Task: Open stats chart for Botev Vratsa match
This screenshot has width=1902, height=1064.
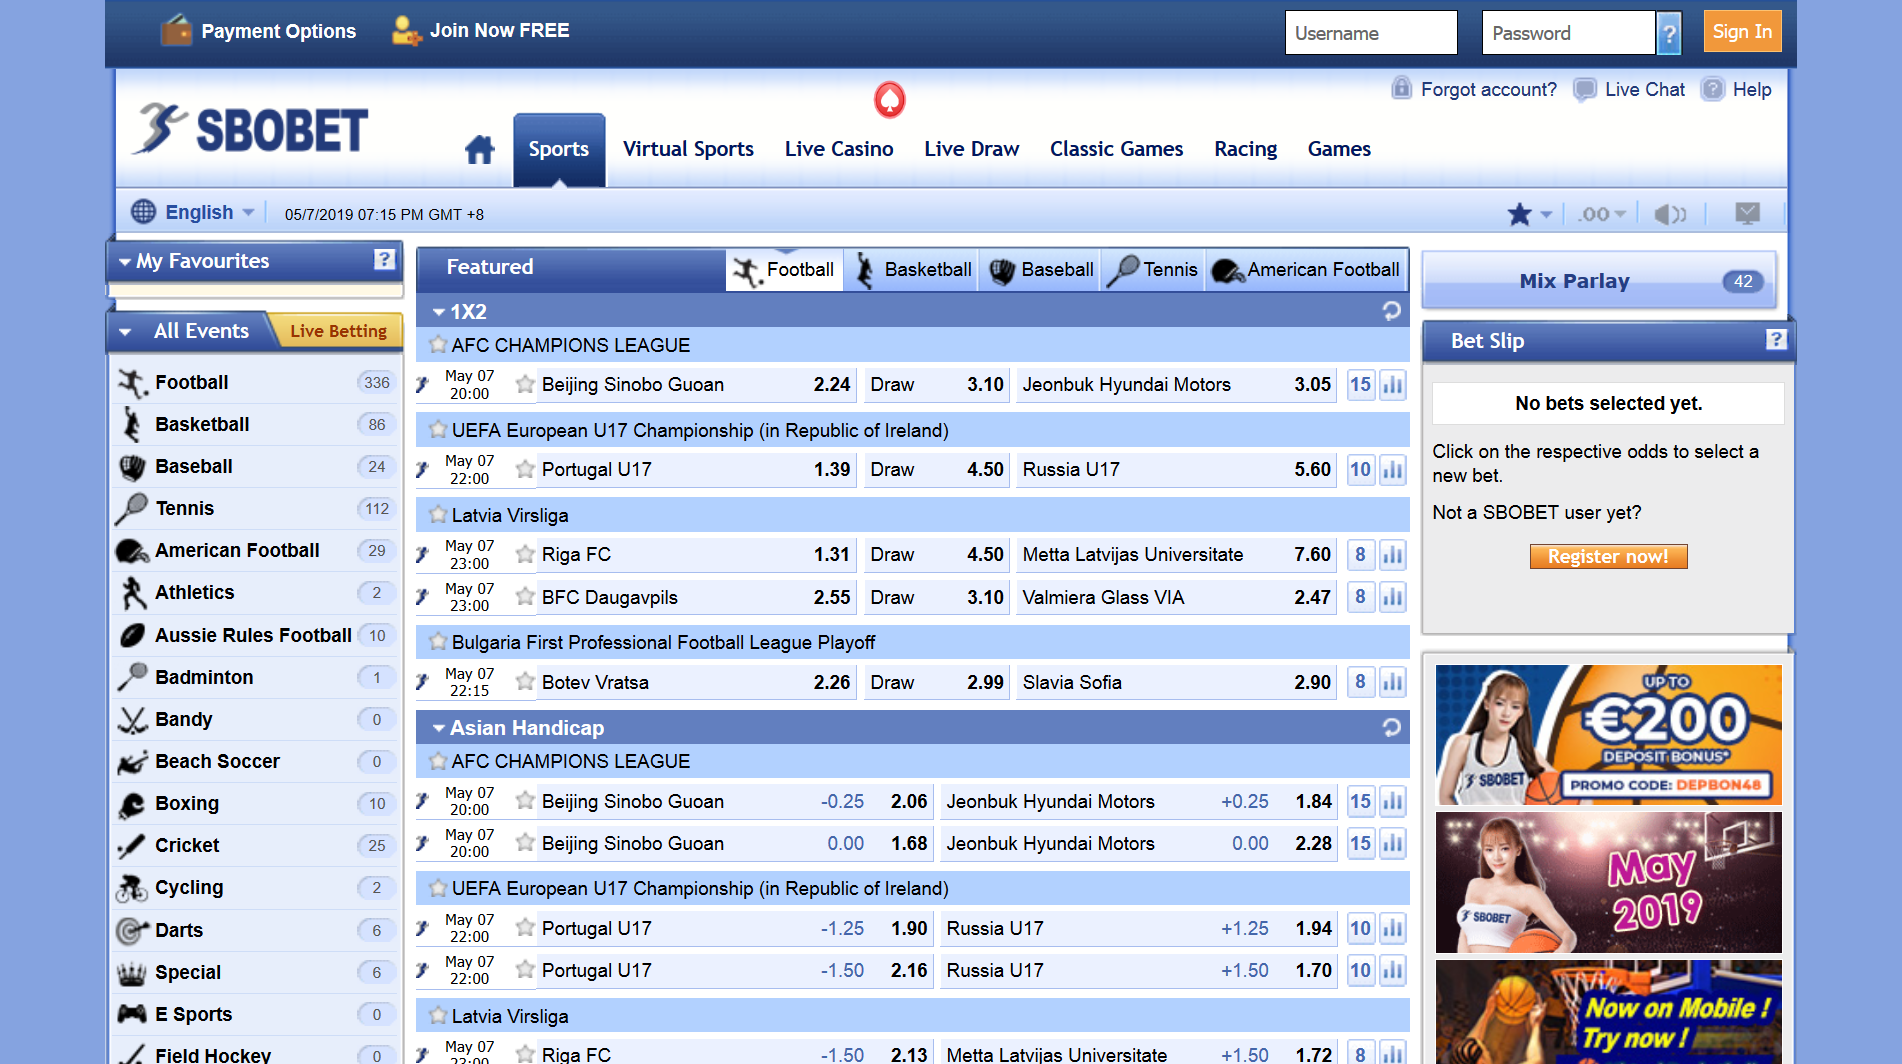Action: coord(1393,682)
